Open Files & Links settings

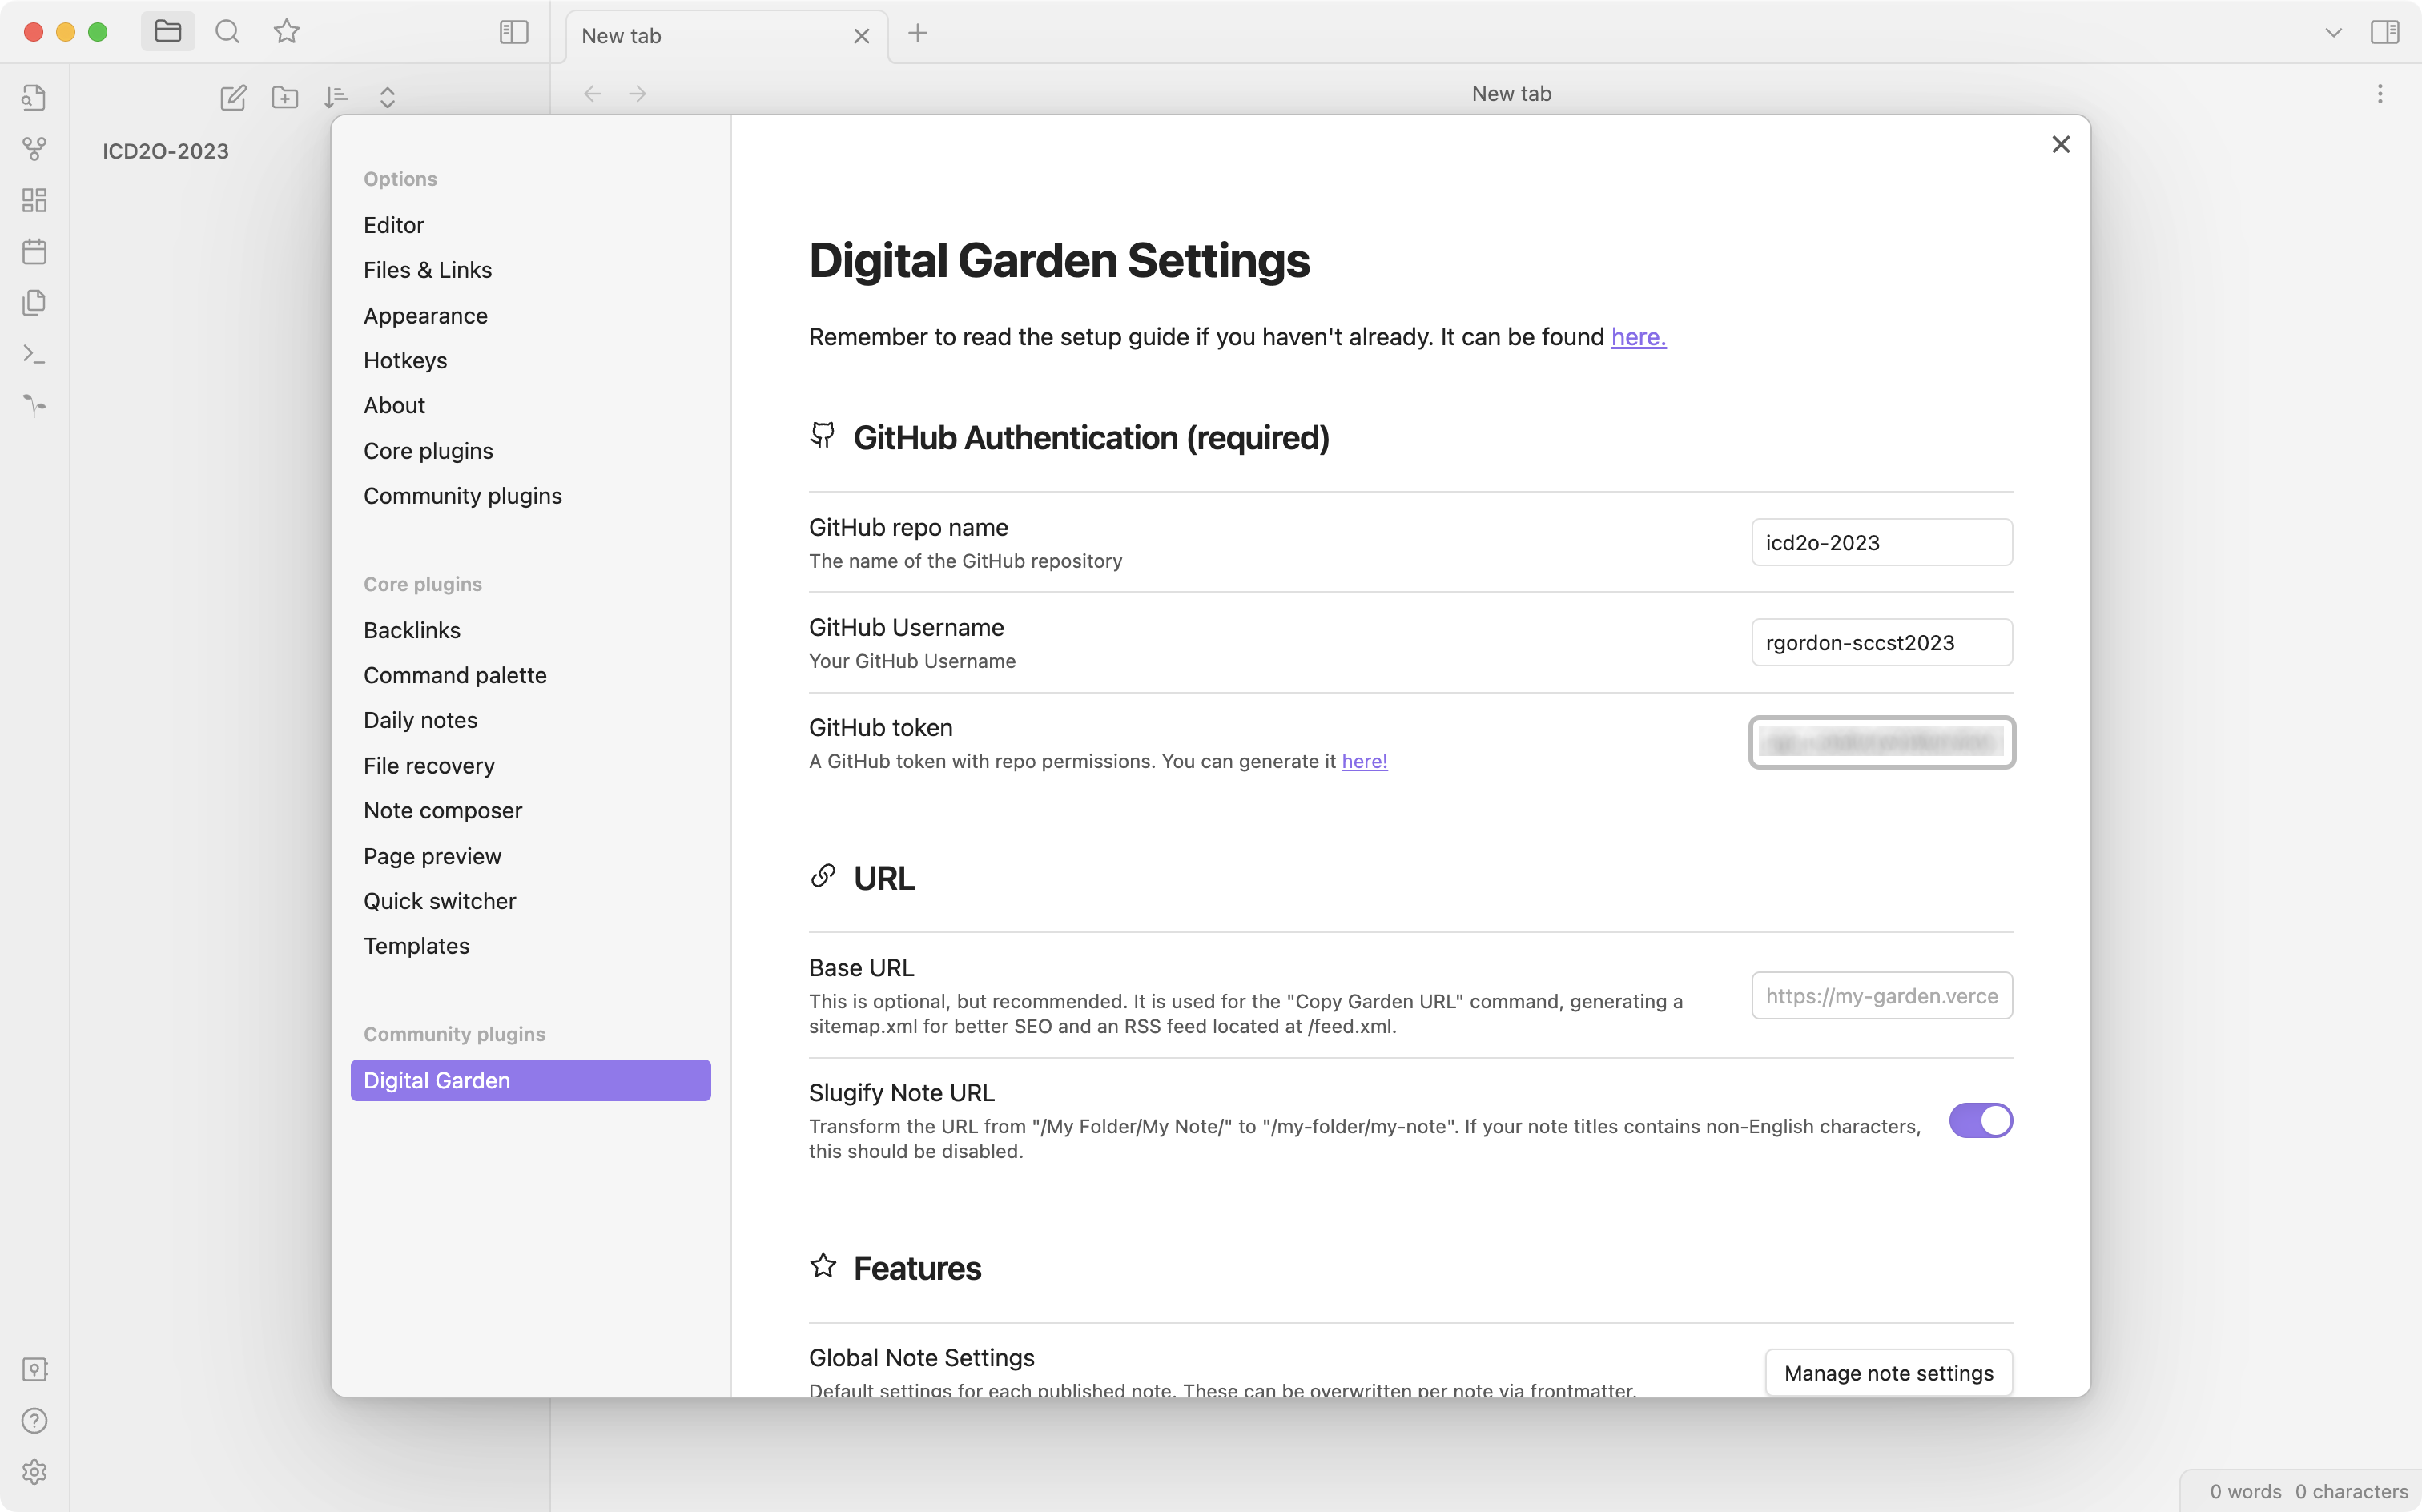[530, 270]
